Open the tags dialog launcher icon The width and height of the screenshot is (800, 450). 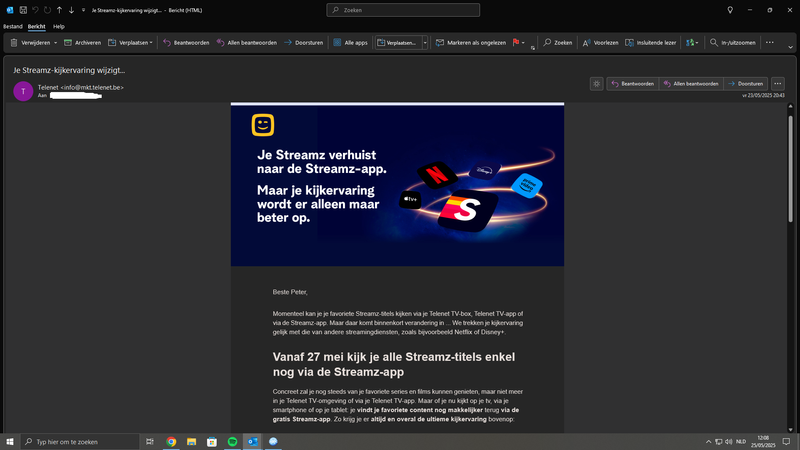[533, 48]
